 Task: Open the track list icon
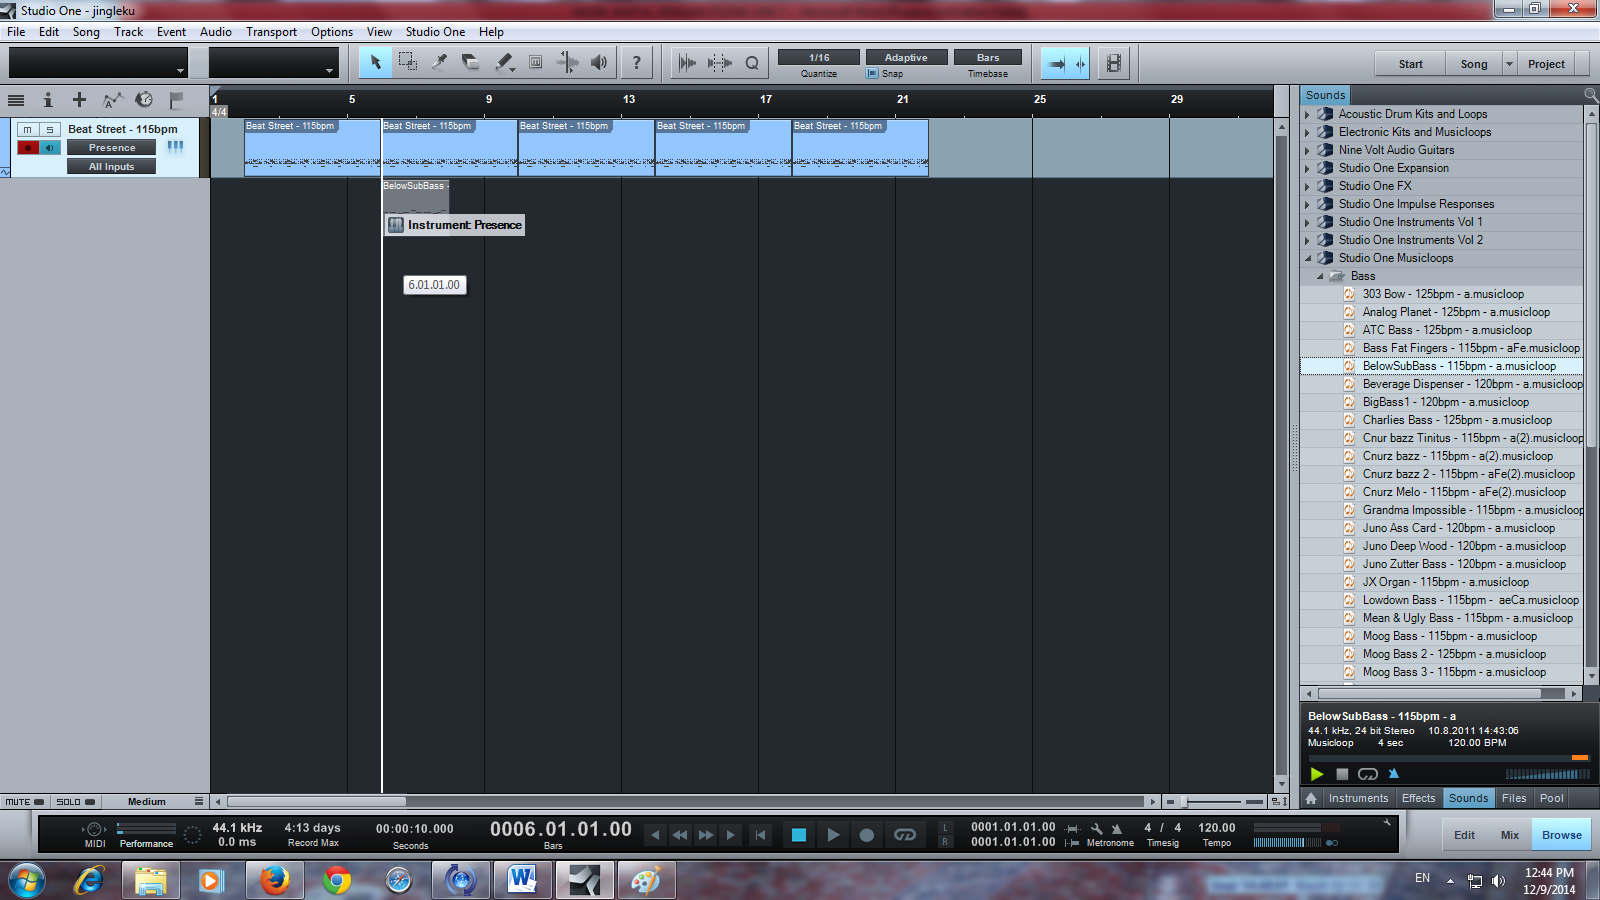tap(16, 100)
